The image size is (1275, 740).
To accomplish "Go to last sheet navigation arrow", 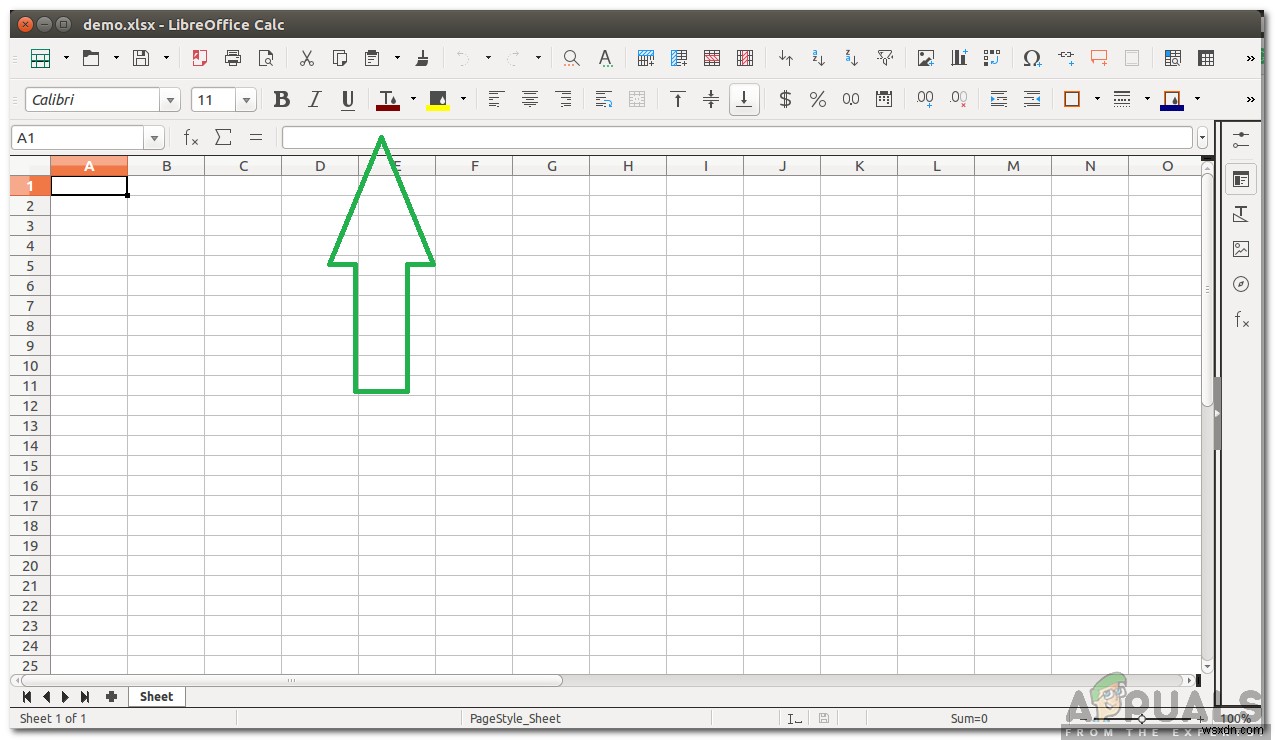I will (85, 696).
